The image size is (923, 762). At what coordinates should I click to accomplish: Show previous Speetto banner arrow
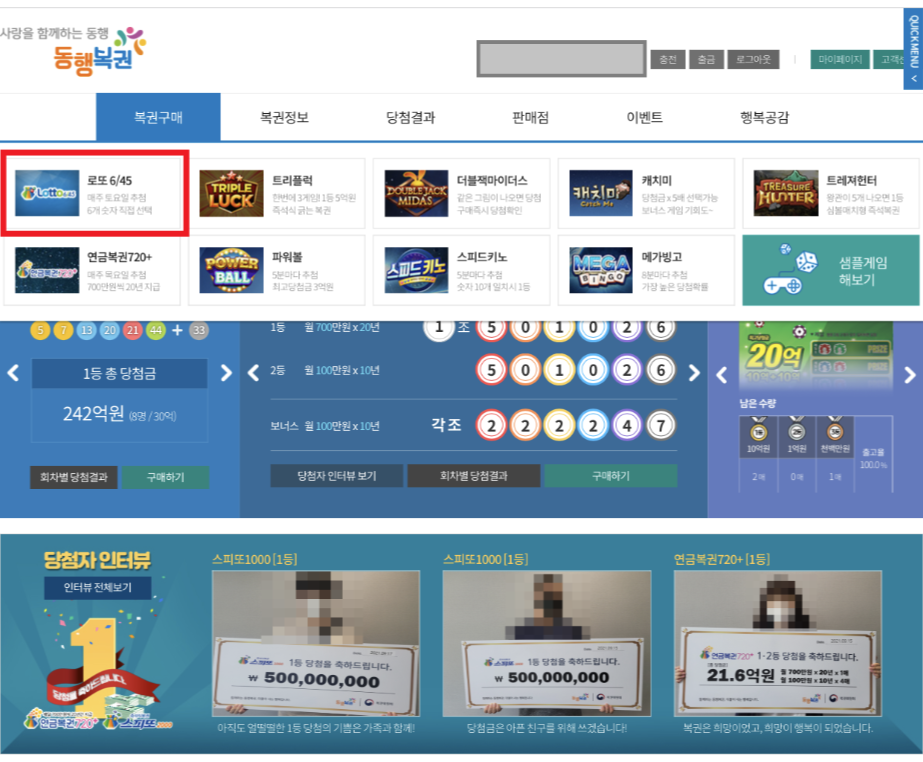(x=722, y=375)
